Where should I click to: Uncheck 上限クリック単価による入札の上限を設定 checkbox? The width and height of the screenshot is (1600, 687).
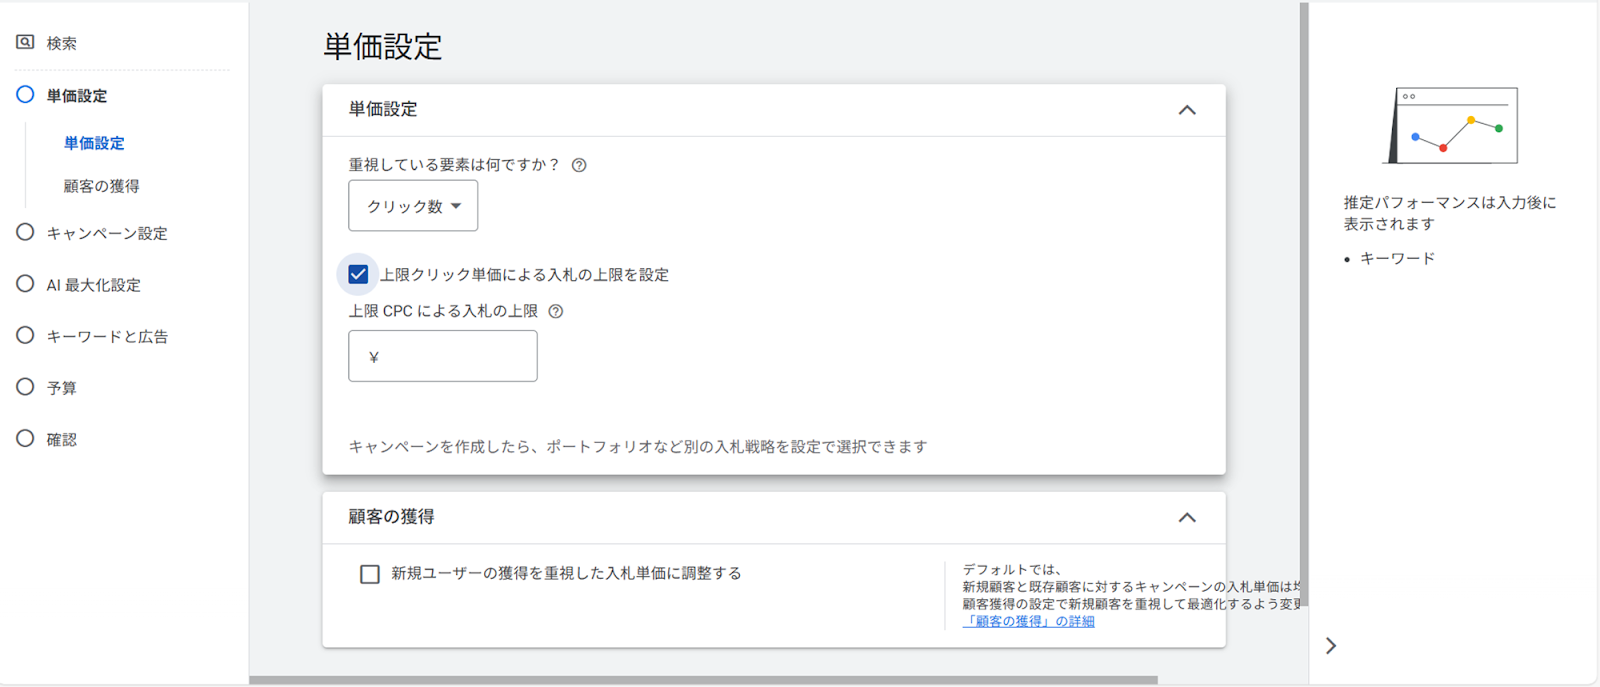(358, 274)
